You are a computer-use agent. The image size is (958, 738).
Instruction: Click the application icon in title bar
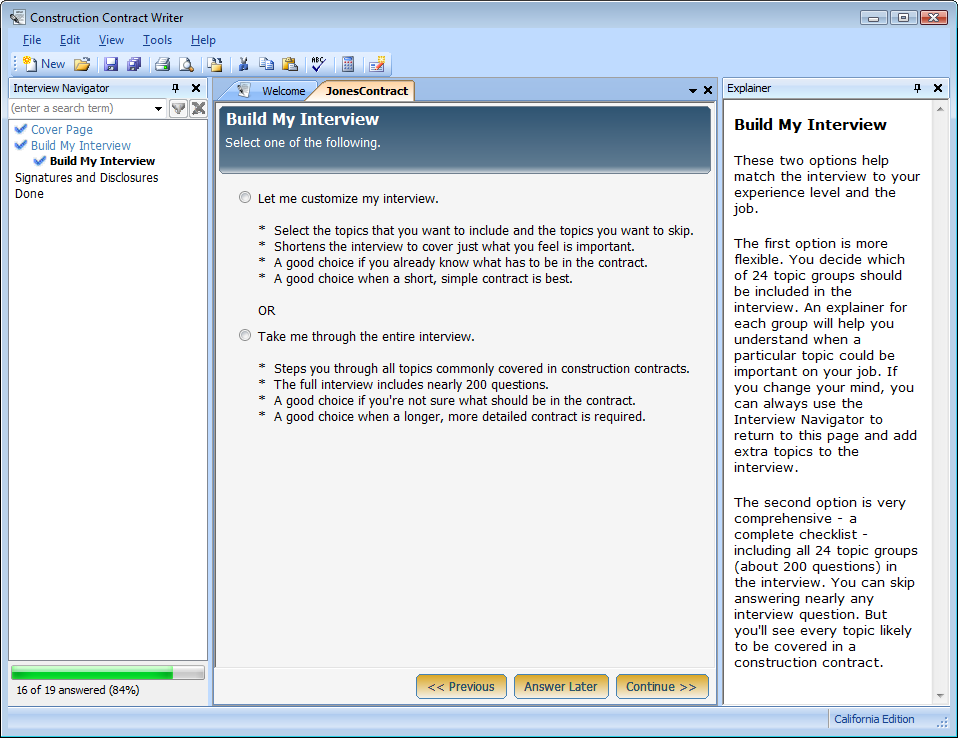coord(18,17)
